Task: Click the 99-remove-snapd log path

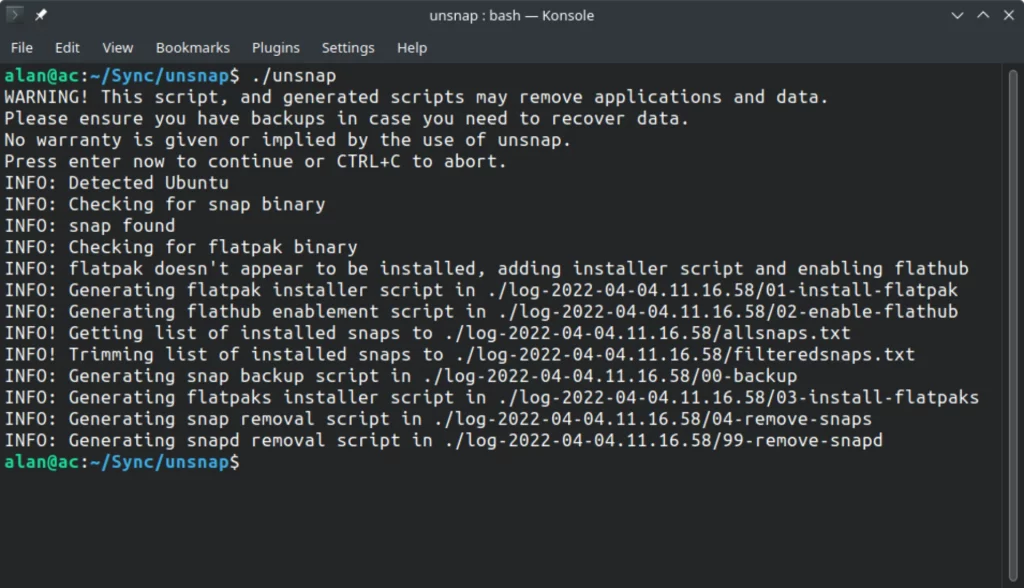Action: 664,440
